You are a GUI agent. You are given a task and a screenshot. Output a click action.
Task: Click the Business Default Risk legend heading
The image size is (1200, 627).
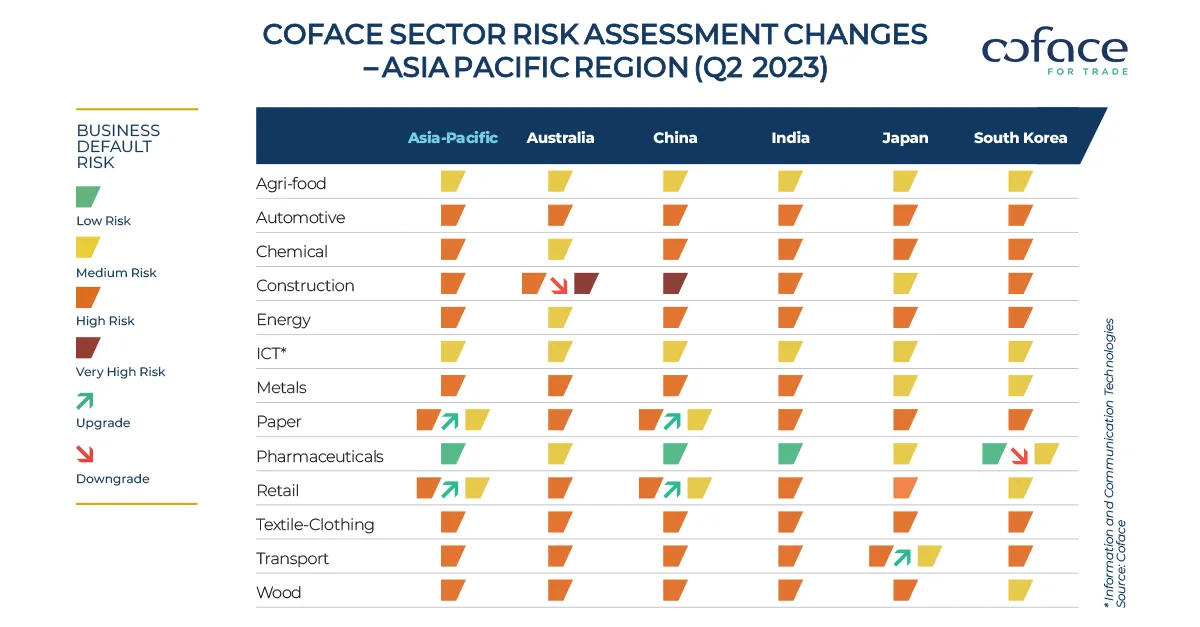[x=118, y=146]
